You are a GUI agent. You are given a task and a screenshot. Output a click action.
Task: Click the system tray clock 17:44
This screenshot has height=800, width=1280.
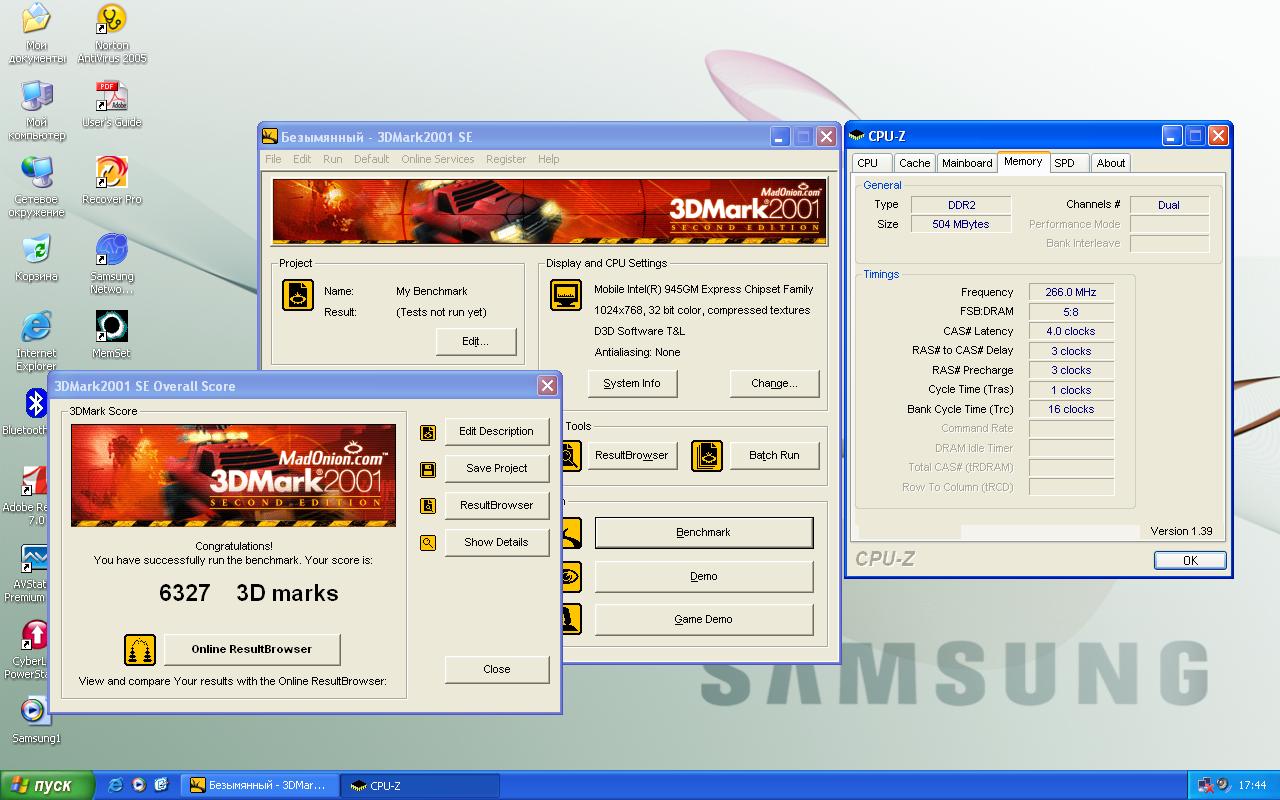pos(1252,785)
